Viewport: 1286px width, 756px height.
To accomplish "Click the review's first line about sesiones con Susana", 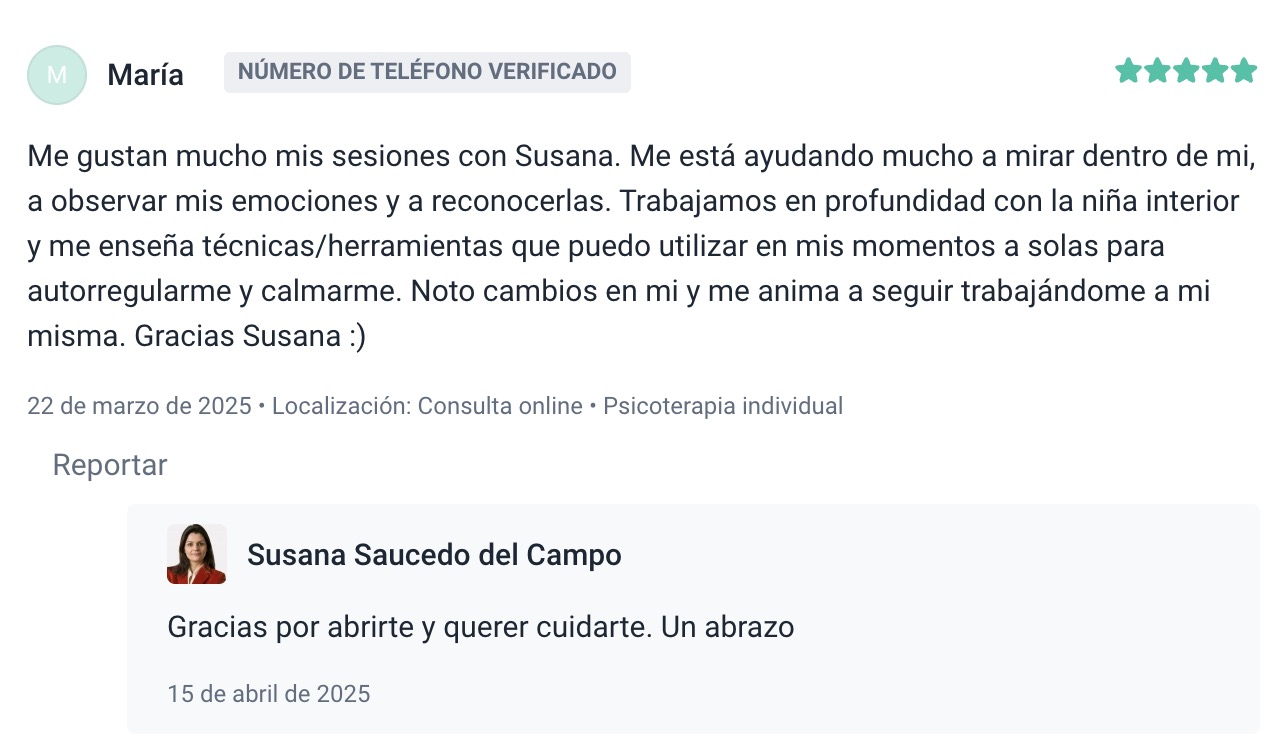I will coord(640,156).
